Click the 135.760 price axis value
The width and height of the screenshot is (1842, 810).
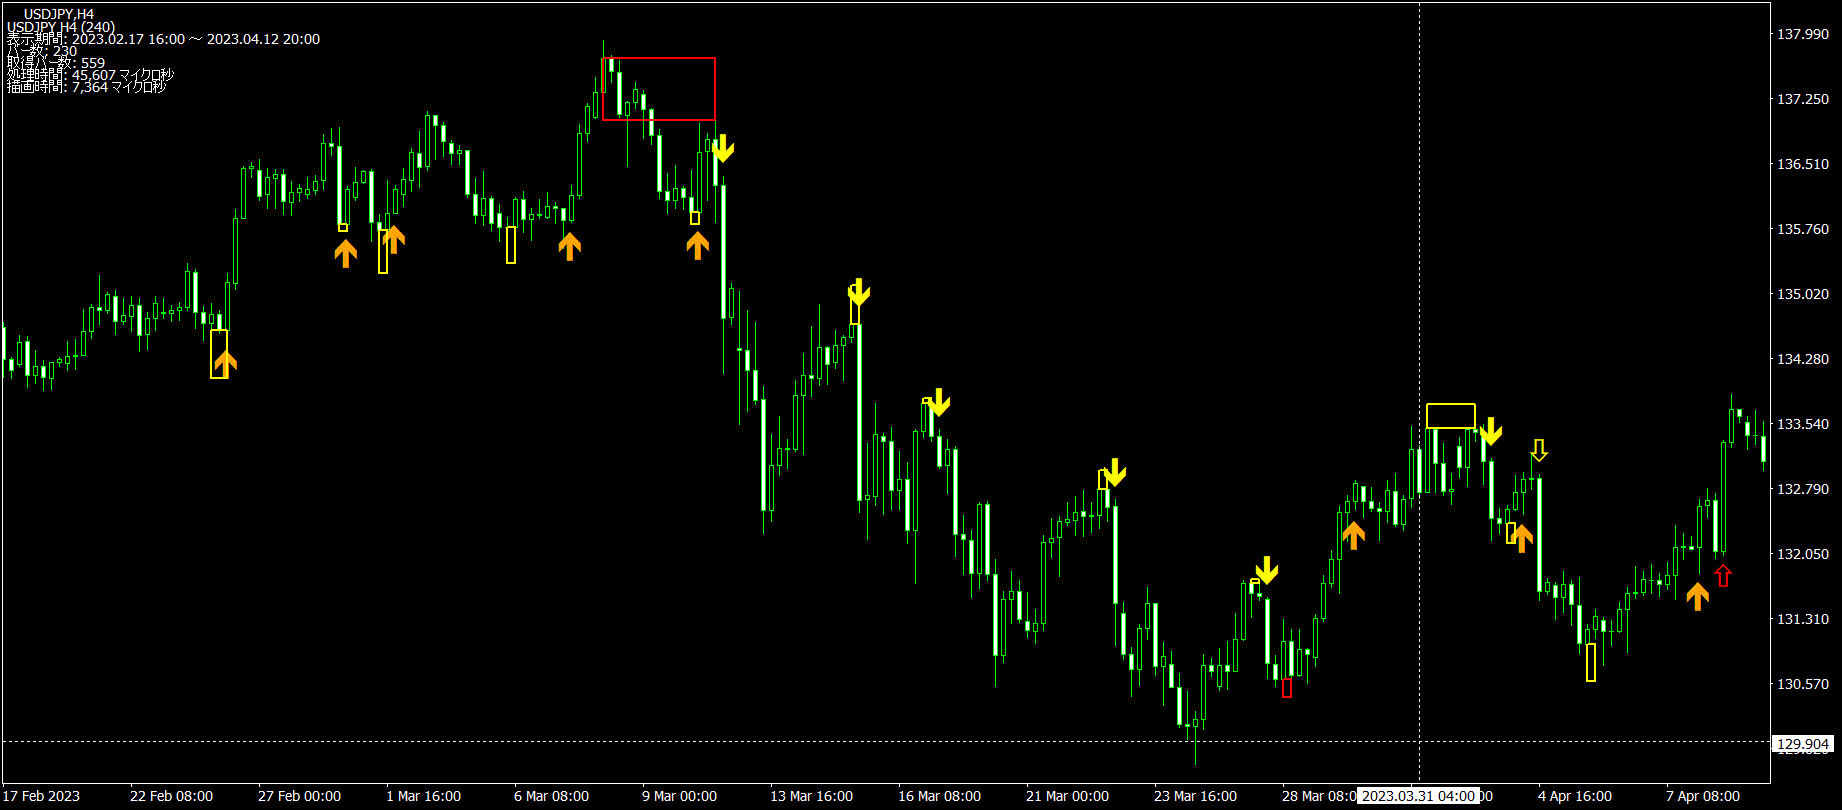1802,229
